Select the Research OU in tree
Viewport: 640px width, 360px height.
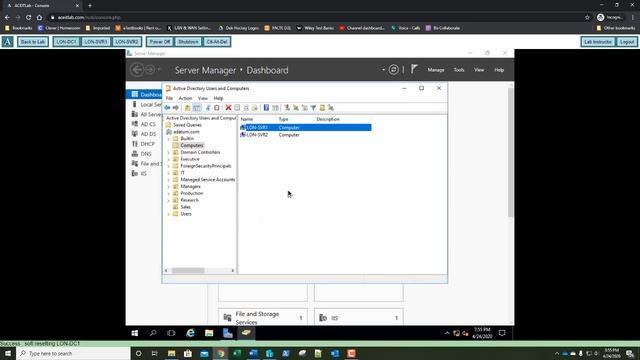click(x=189, y=200)
